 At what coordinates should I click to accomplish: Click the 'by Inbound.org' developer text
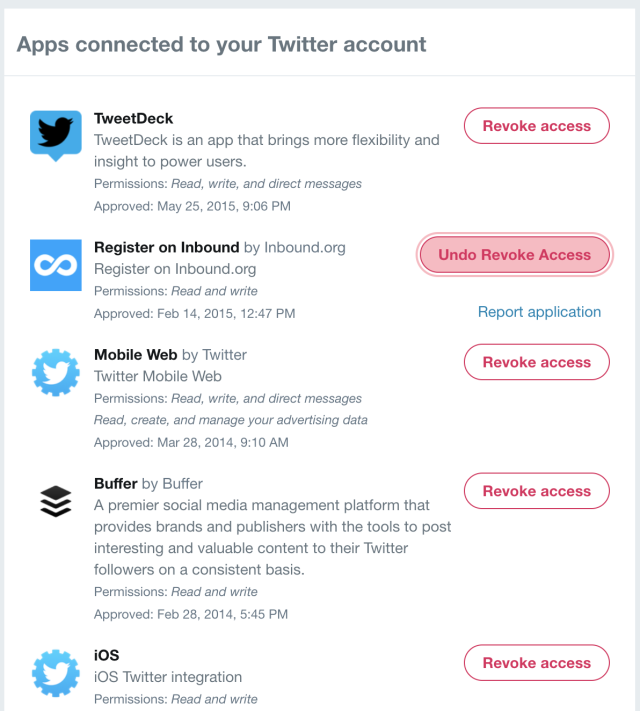pyautogui.click(x=295, y=248)
